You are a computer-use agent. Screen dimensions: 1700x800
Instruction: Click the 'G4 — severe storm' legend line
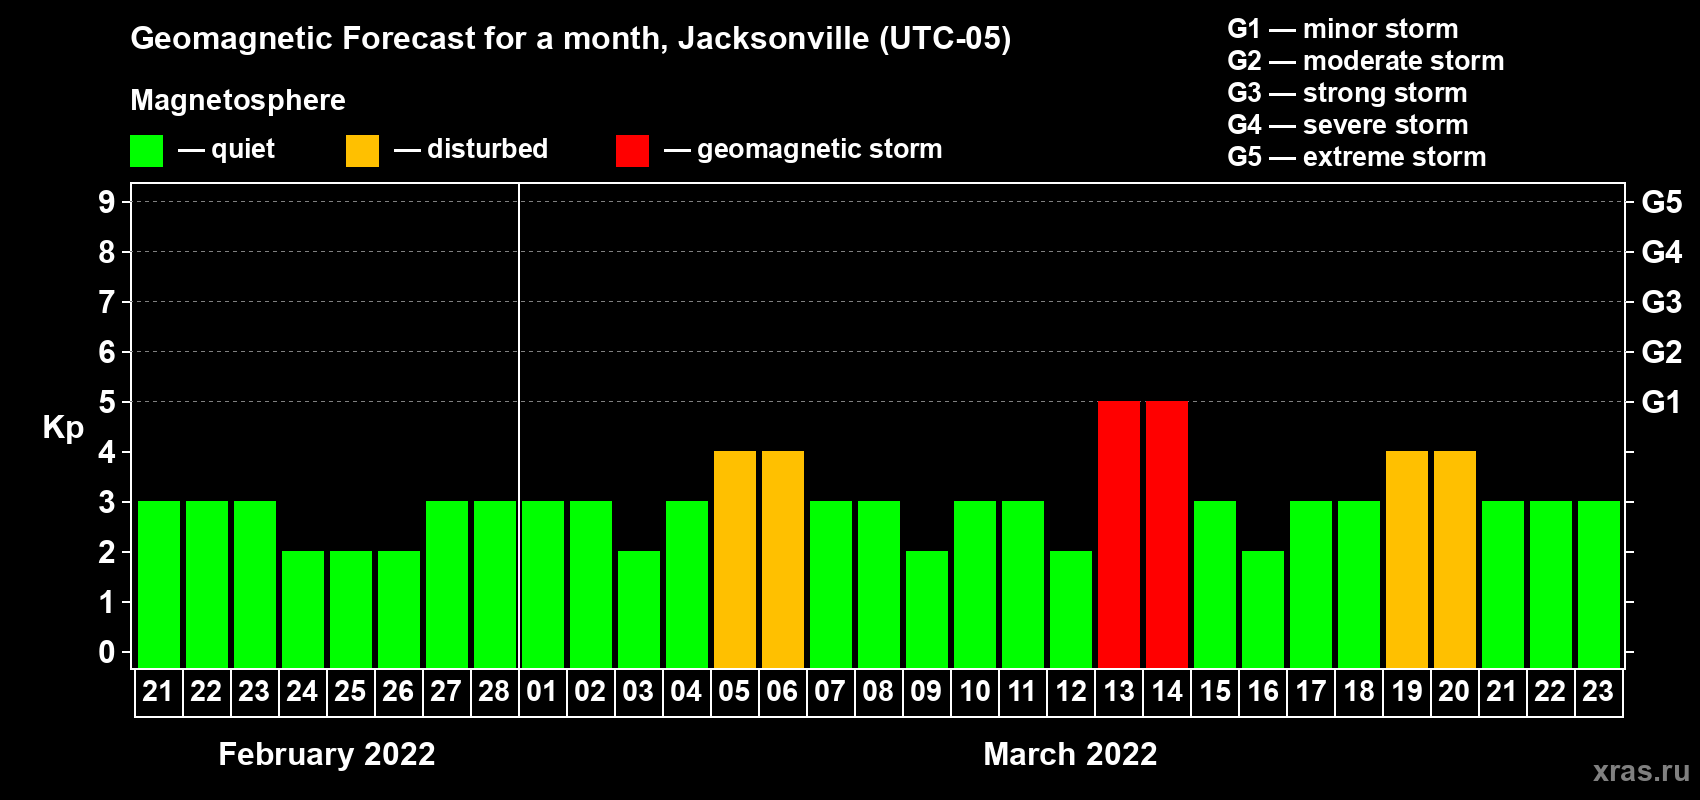pyautogui.click(x=1348, y=125)
